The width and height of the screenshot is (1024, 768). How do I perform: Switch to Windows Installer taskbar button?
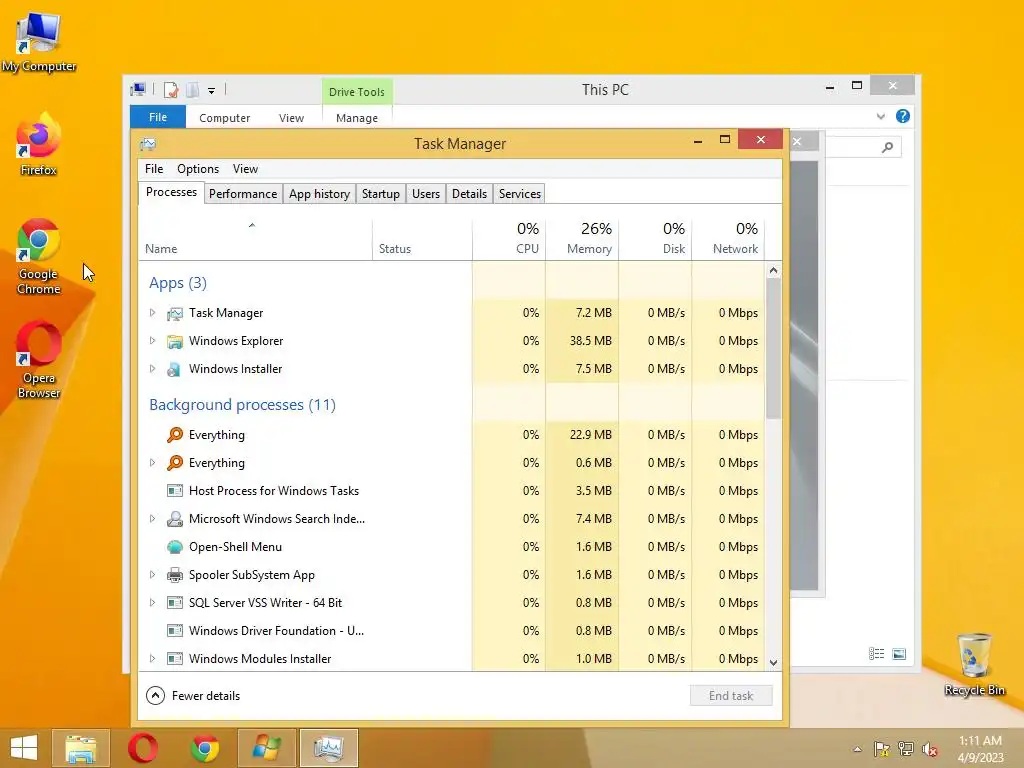pos(267,748)
